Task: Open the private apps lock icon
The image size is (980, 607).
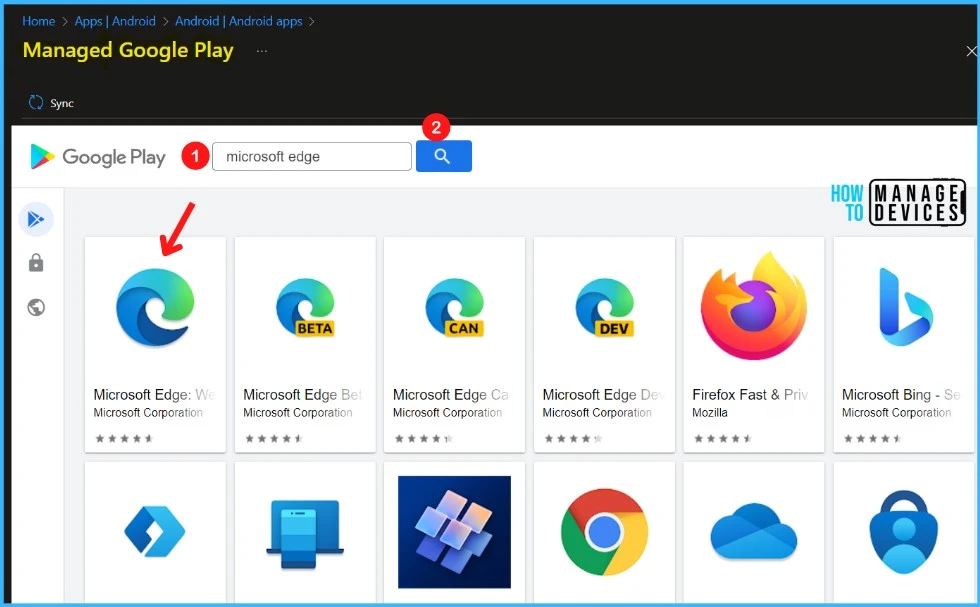Action: coord(36,263)
